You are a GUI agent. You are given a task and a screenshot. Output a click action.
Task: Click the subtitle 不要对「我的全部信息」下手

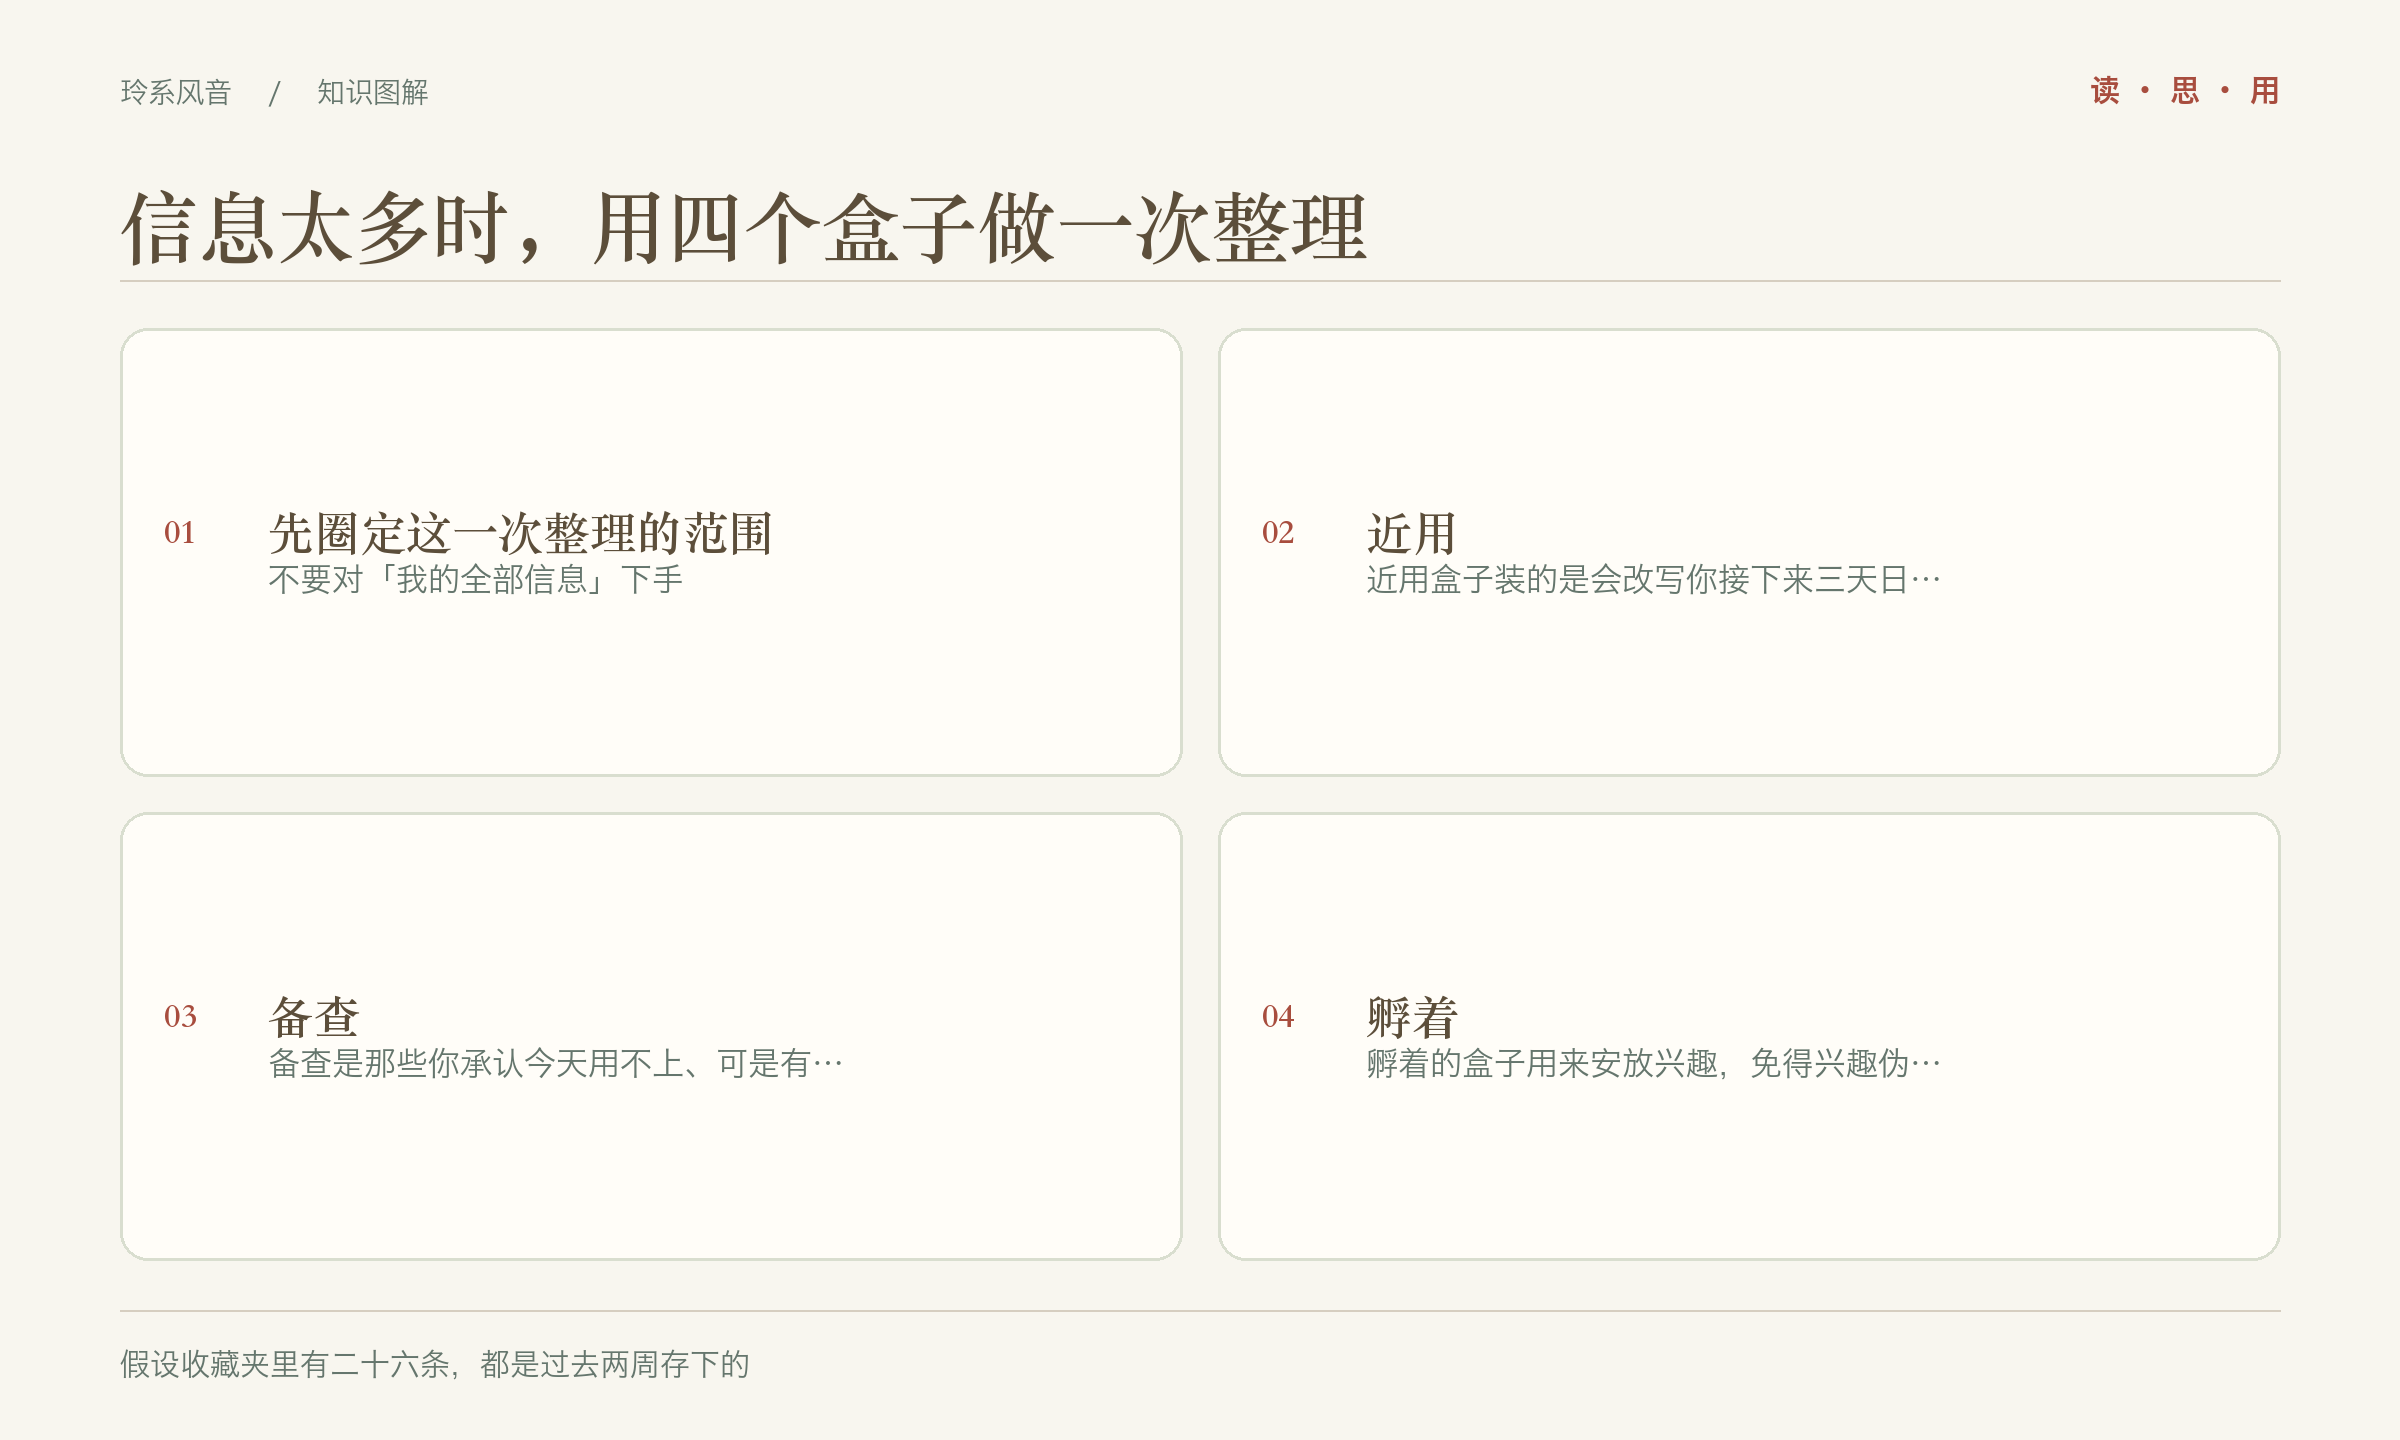(476, 579)
